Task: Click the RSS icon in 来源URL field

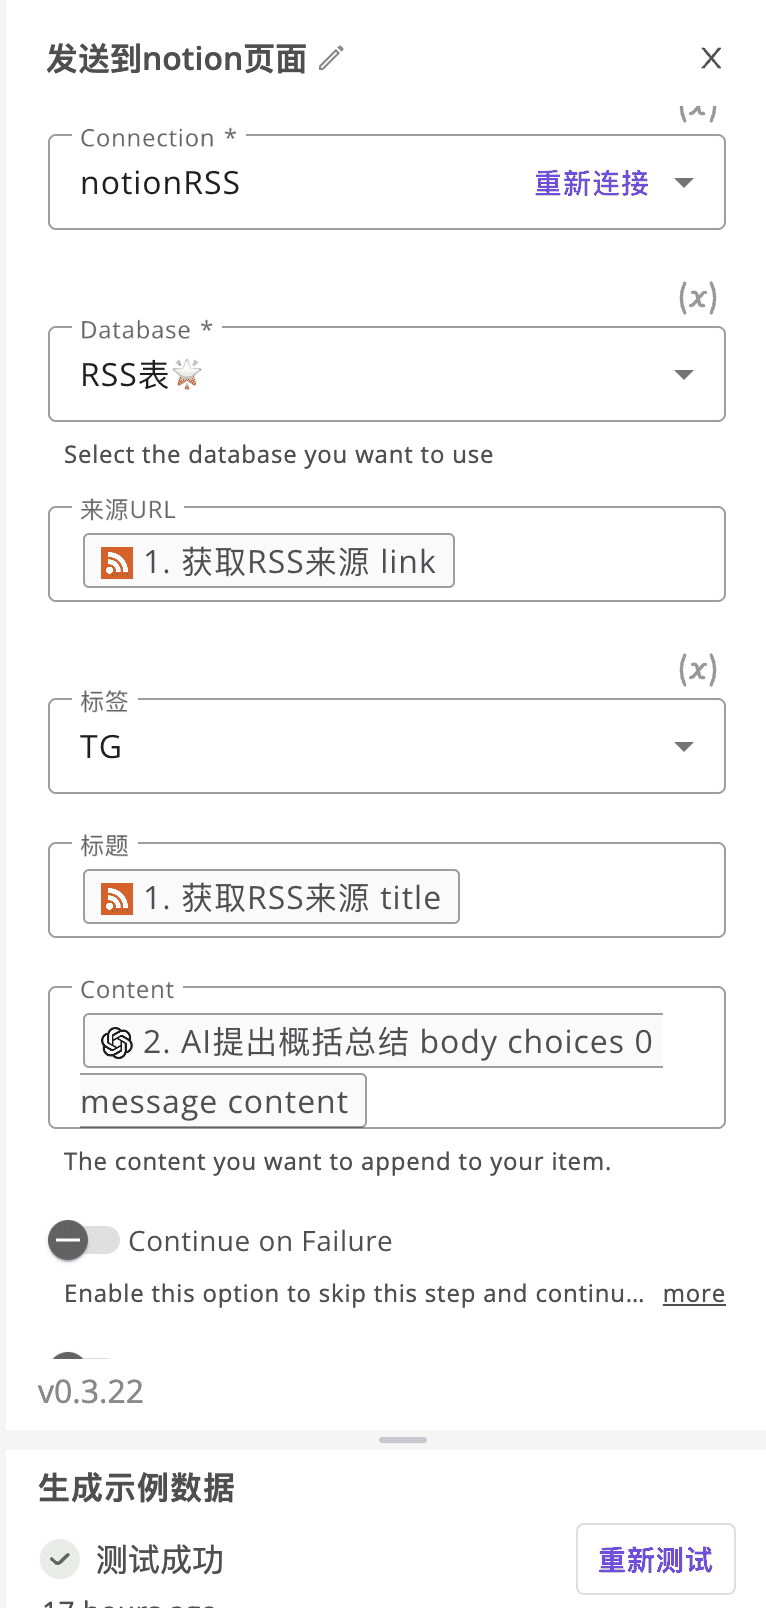Action: [x=117, y=562]
